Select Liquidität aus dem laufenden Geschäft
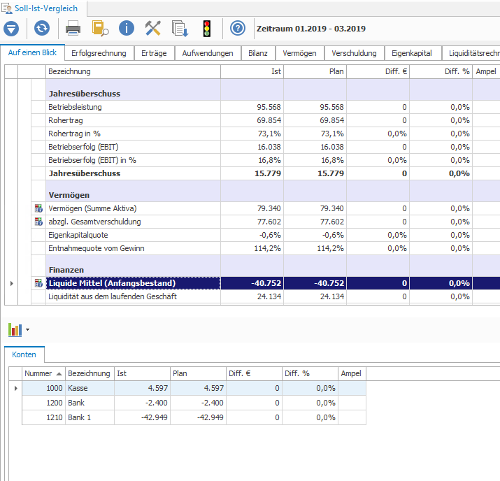This screenshot has width=500, height=481. 266,296
